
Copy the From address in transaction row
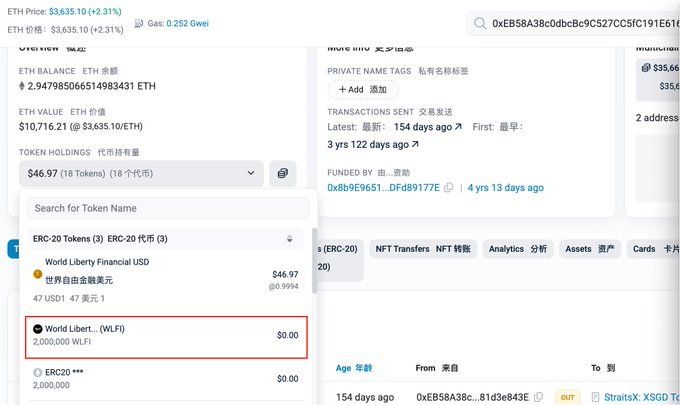pos(538,397)
